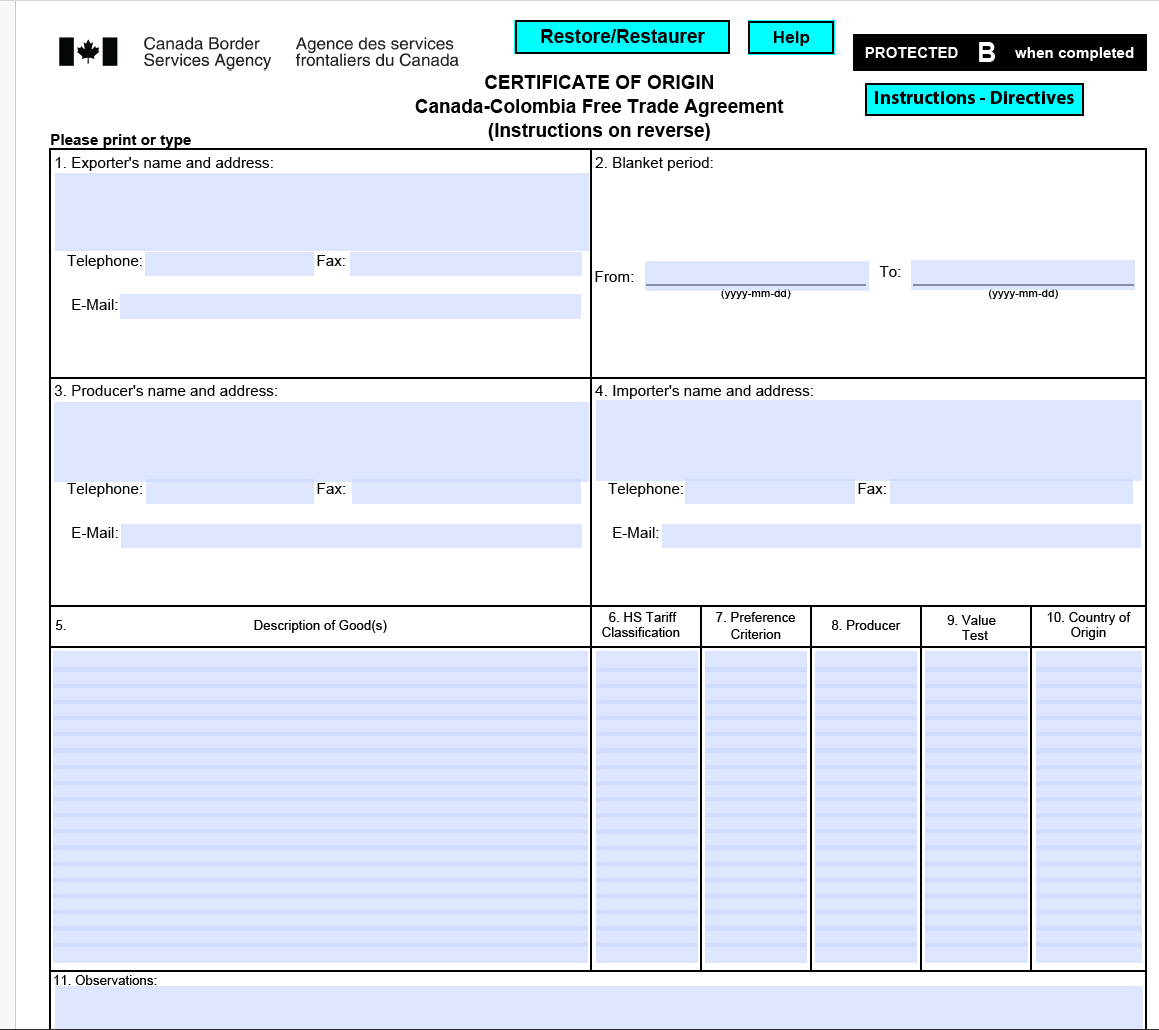Click the Preference Criterion column field
The image size is (1159, 1030).
pyautogui.click(x=756, y=807)
